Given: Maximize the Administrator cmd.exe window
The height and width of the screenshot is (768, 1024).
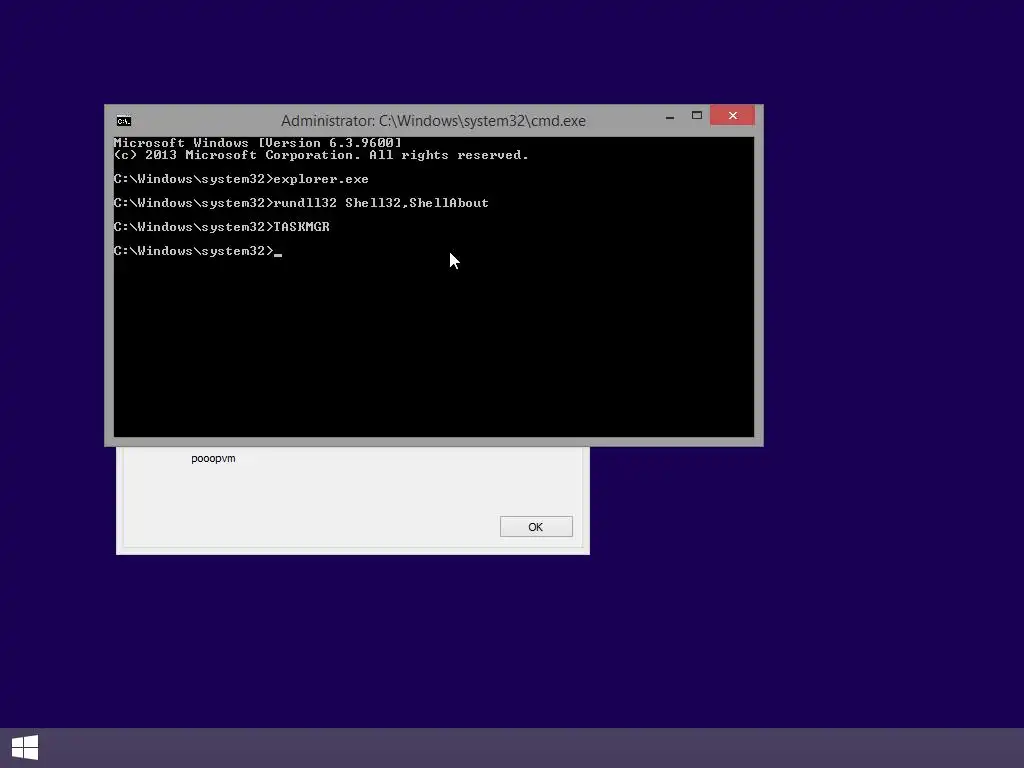Looking at the screenshot, I should pos(697,116).
